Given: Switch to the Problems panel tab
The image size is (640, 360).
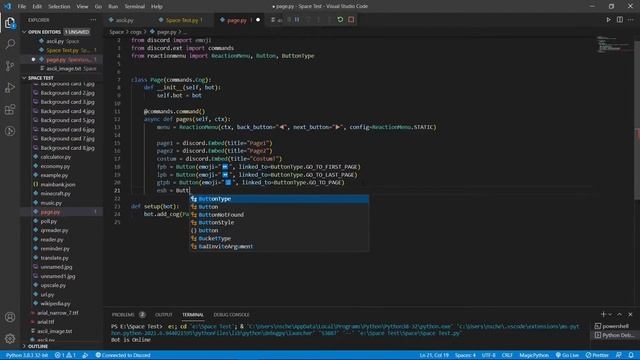Looking at the screenshot, I should tap(123, 314).
